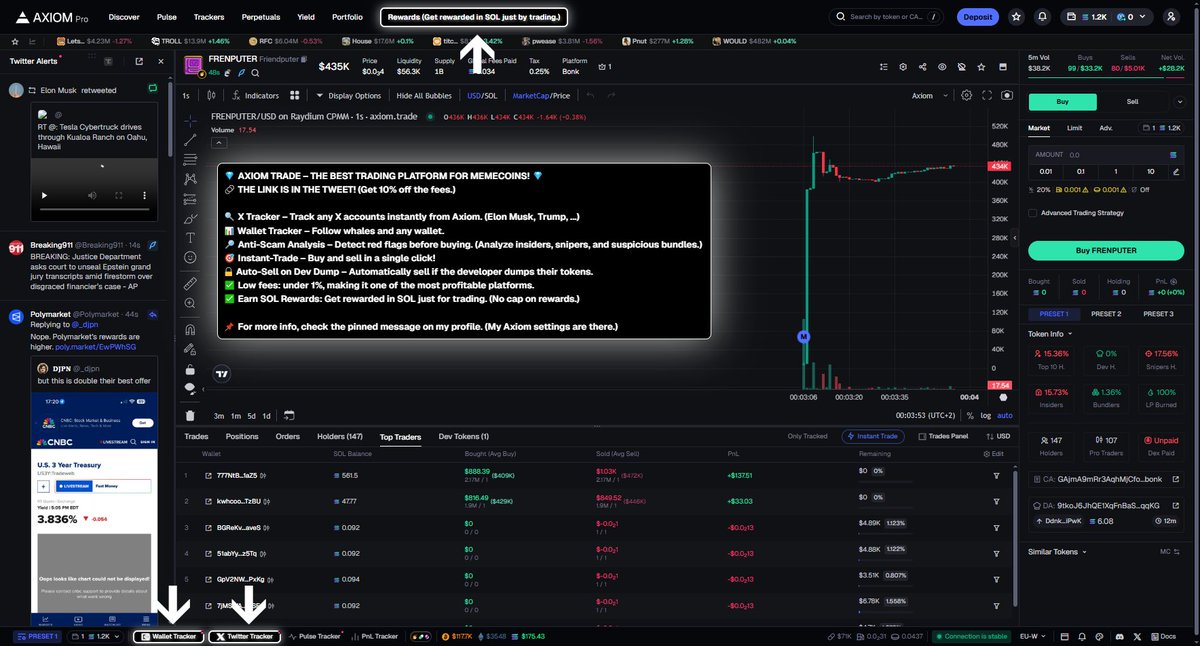Open the favorites star in the top bar
This screenshot has width=1200, height=646.
tap(1016, 17)
